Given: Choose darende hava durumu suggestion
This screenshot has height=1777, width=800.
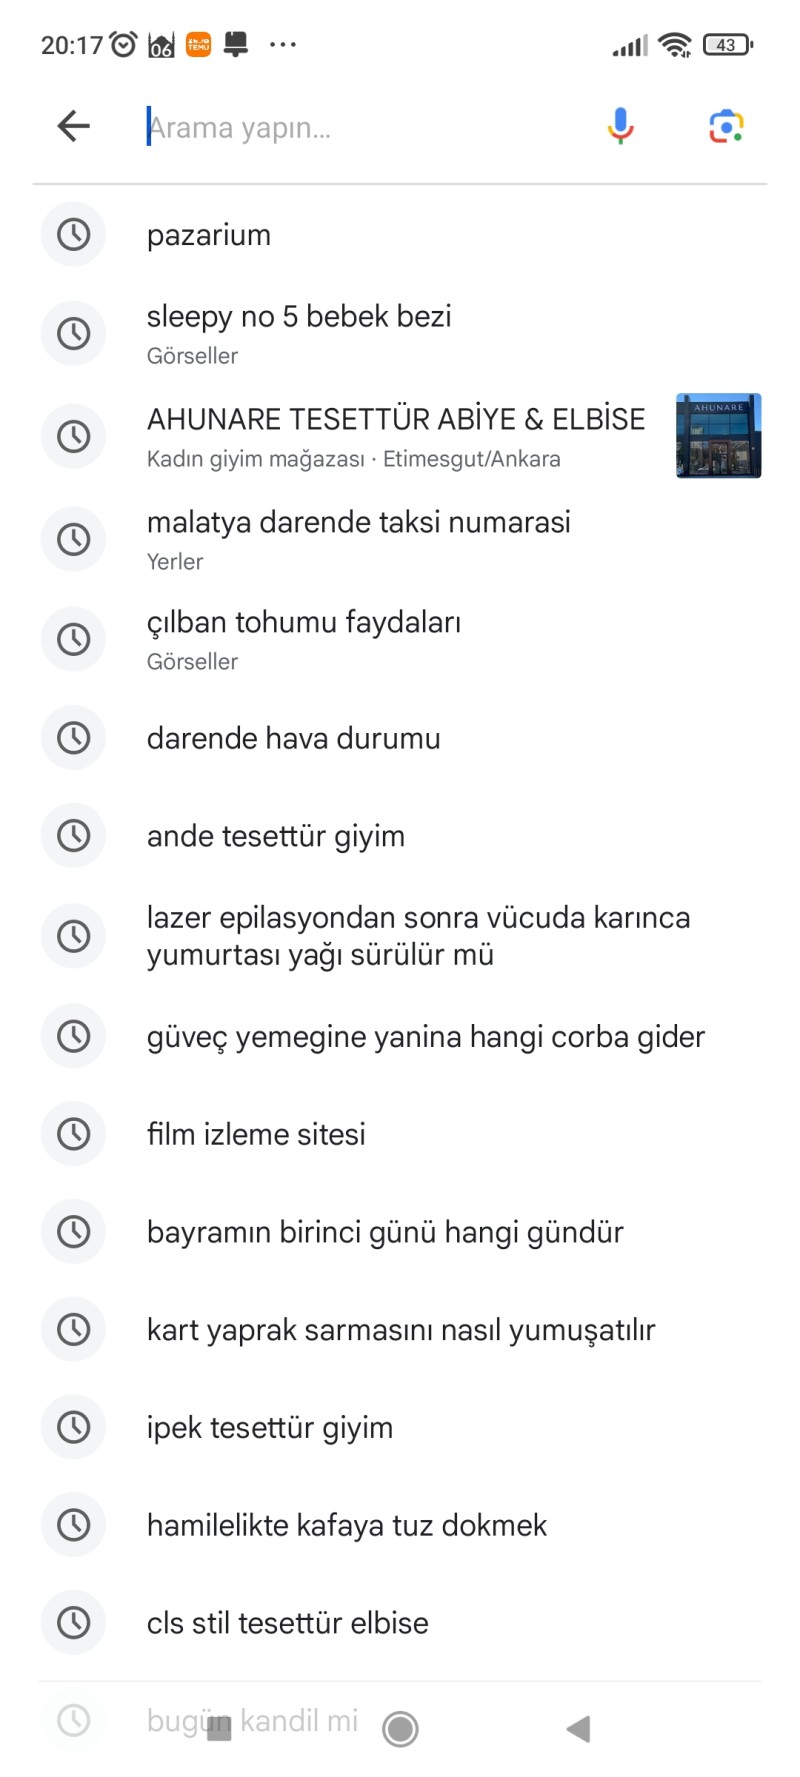Looking at the screenshot, I should pos(400,738).
